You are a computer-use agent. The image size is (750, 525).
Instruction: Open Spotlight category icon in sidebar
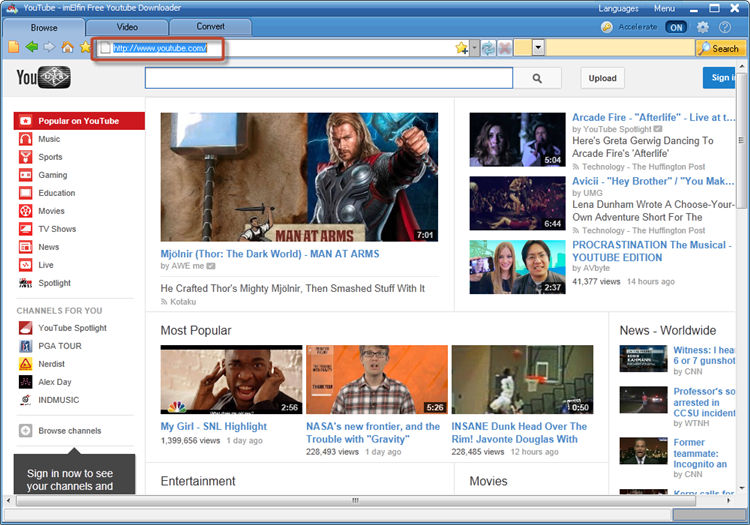pos(25,283)
